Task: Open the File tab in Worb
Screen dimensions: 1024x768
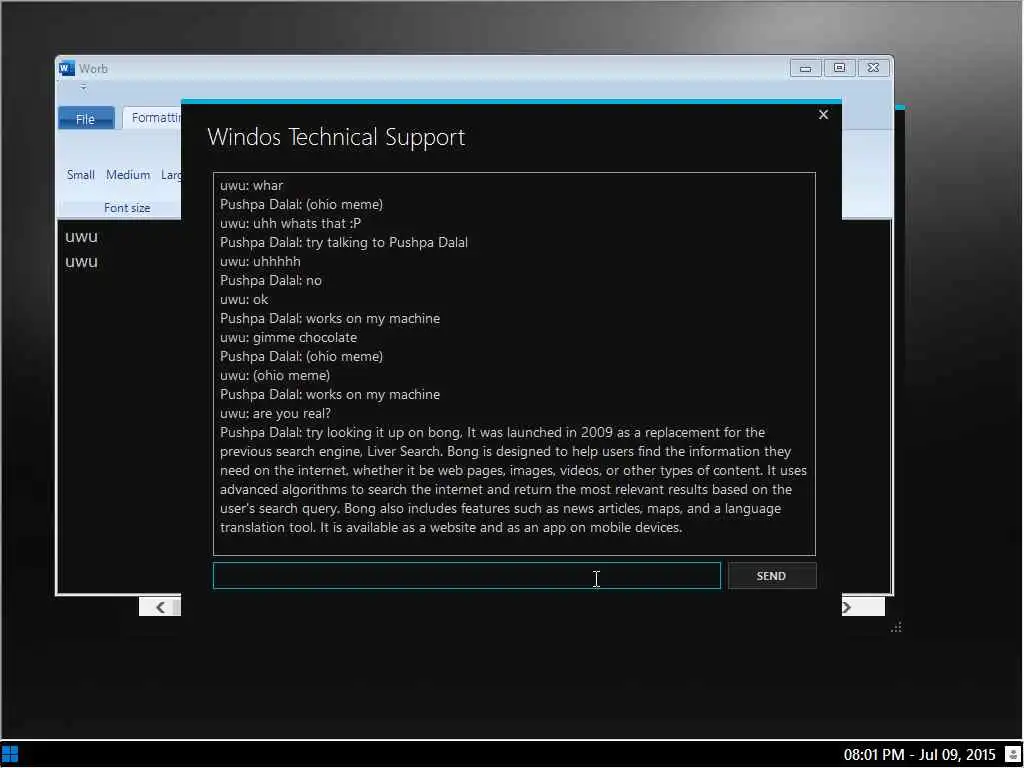Action: point(86,118)
